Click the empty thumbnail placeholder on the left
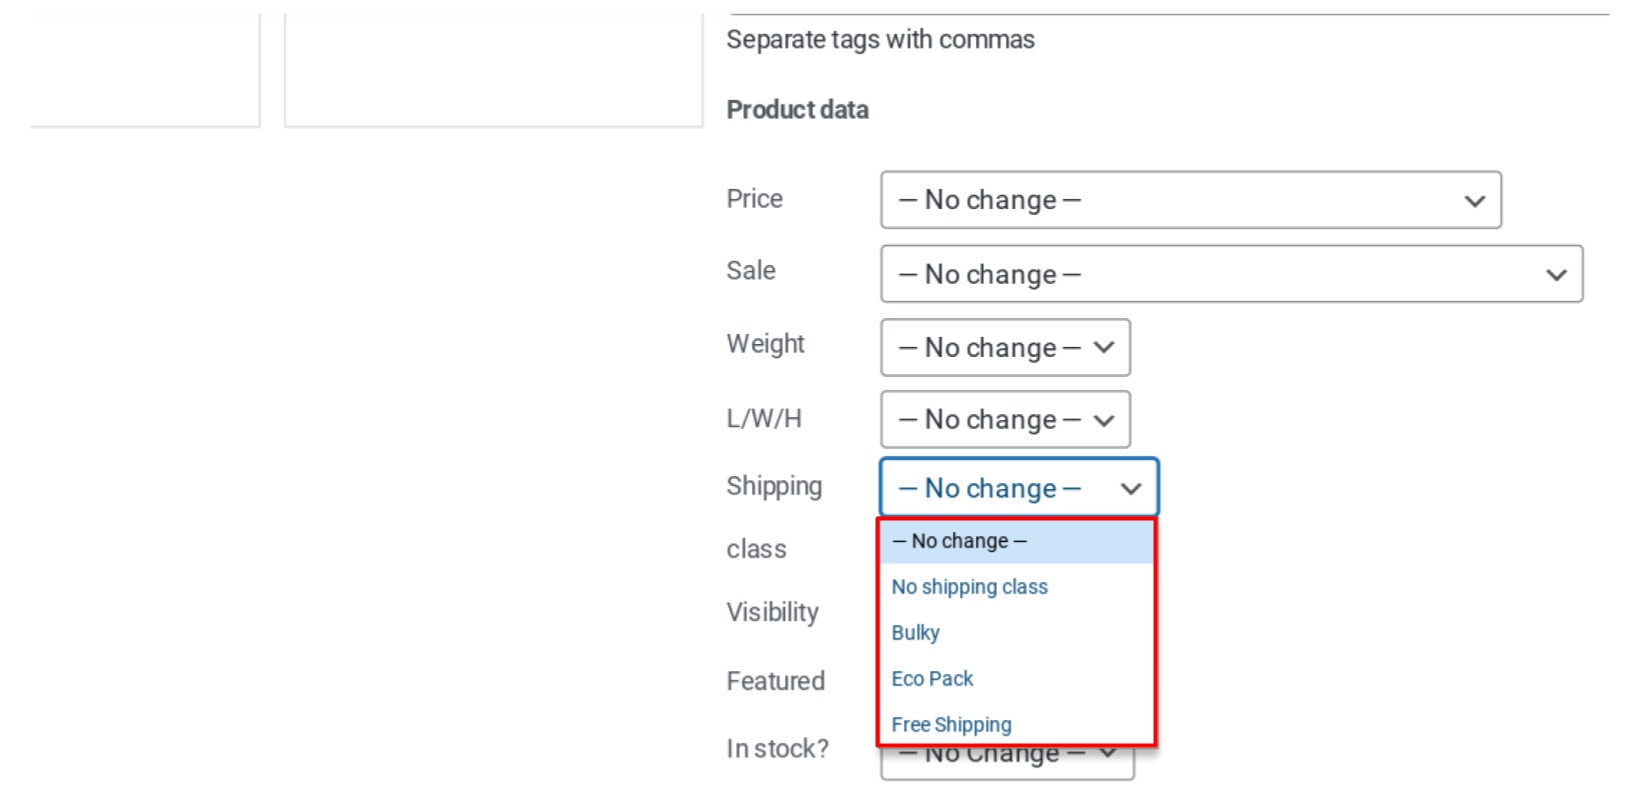Viewport: 1640px width, 800px height. (x=144, y=65)
